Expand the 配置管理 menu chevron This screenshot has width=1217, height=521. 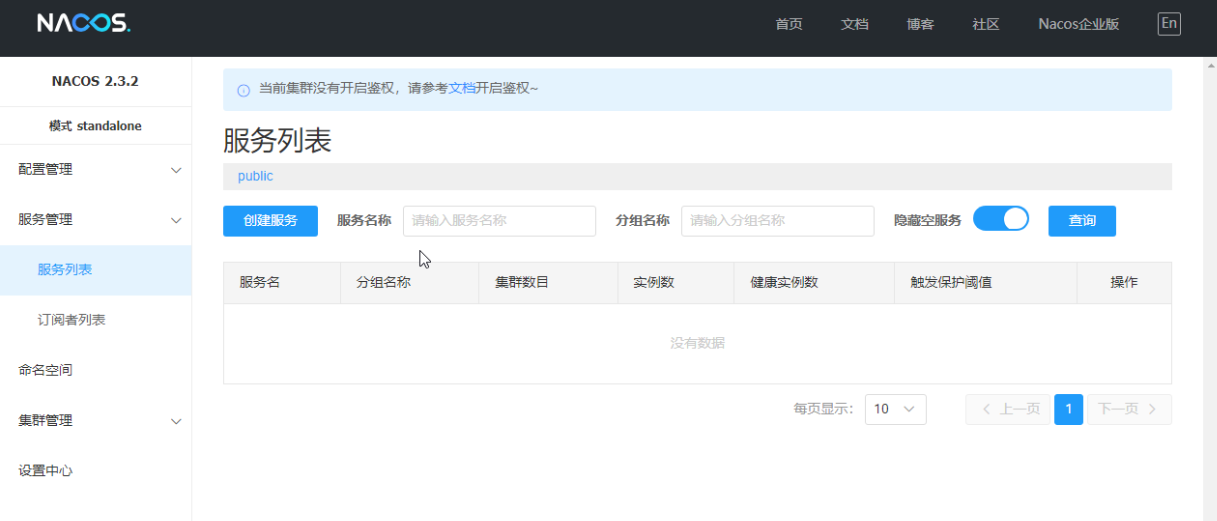176,170
